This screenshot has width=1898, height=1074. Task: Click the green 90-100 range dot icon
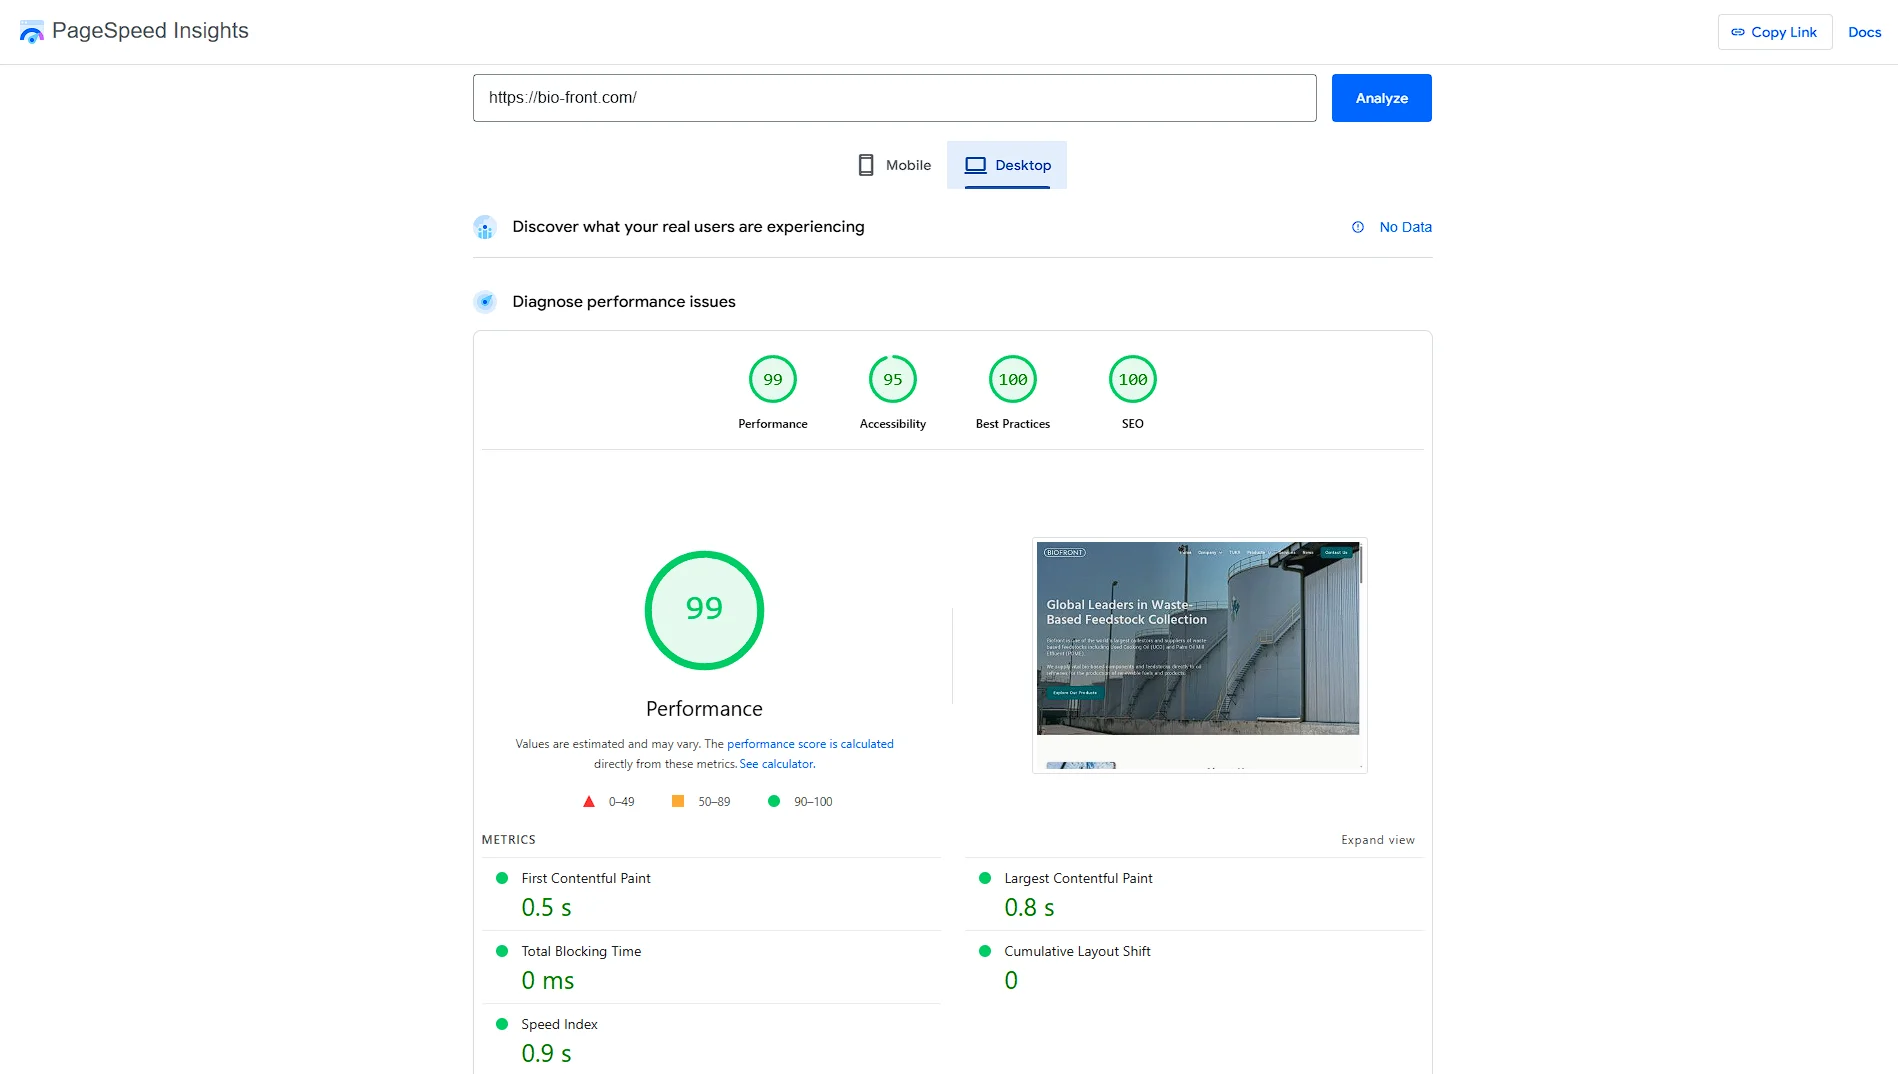[x=773, y=801]
